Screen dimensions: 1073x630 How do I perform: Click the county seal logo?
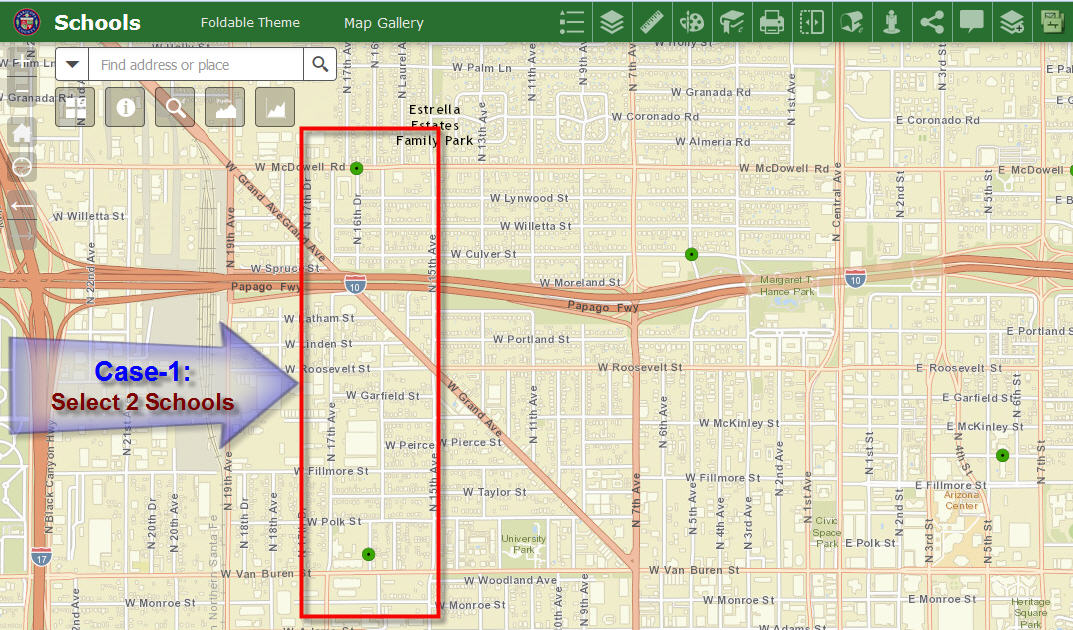click(27, 22)
